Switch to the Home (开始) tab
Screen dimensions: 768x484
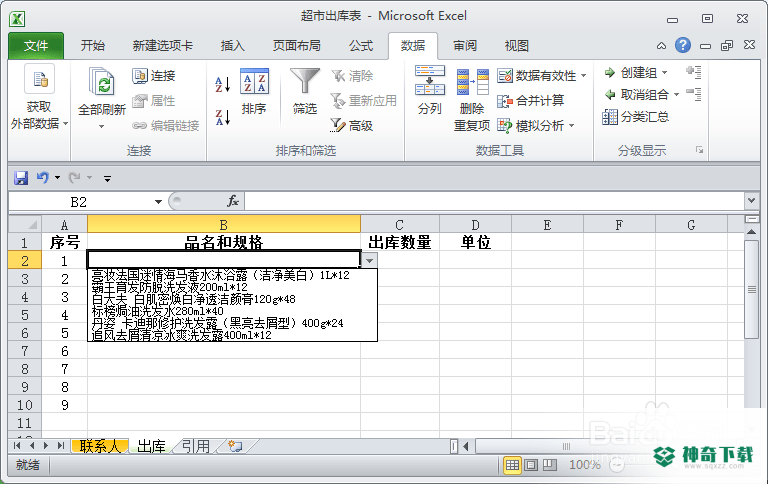(x=93, y=46)
